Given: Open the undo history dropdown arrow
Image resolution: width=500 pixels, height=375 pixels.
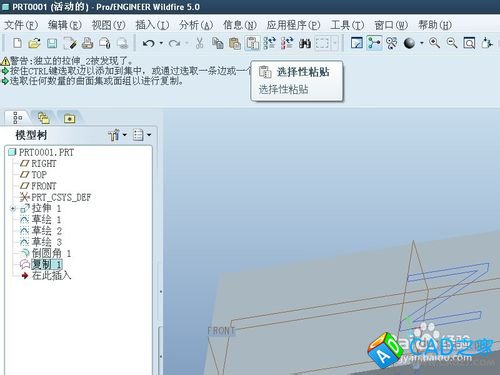Looking at the screenshot, I should click(x=161, y=43).
